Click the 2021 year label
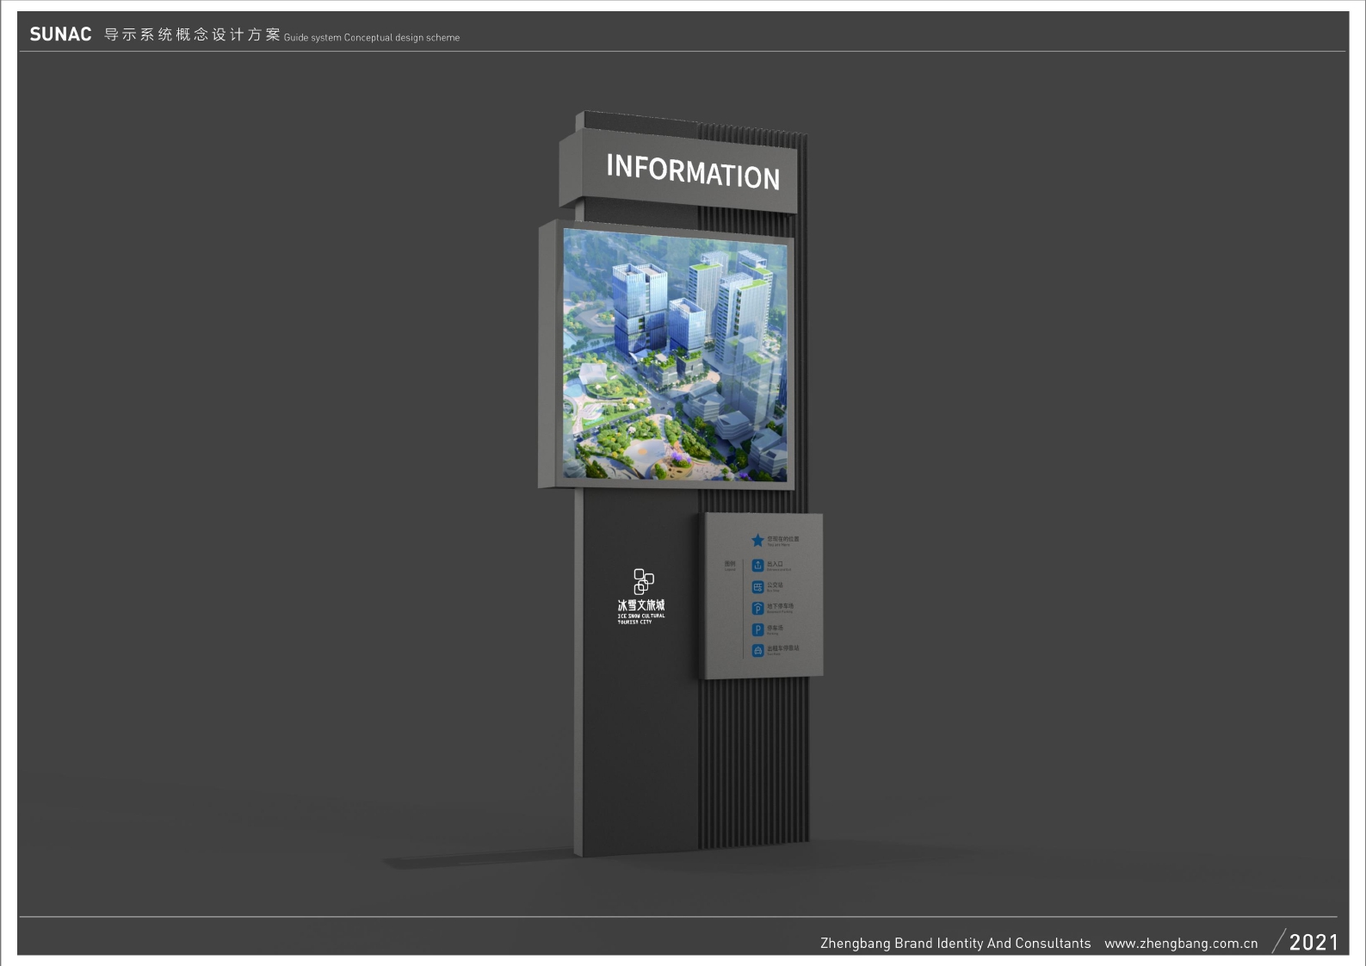1366x966 pixels. (x=1313, y=942)
